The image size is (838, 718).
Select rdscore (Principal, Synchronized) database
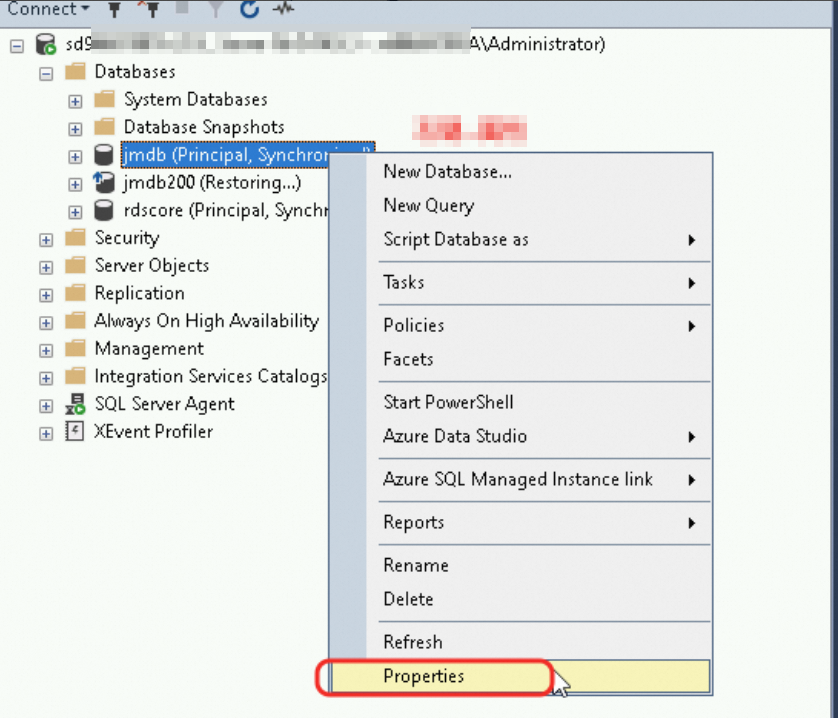coord(226,211)
